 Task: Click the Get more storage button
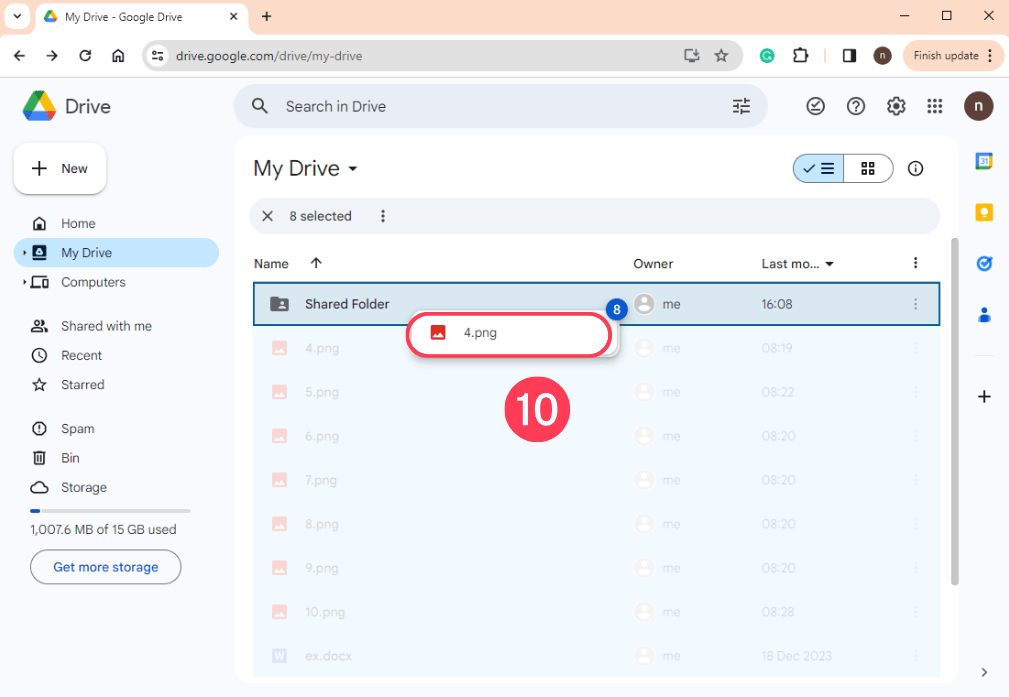[x=105, y=567]
